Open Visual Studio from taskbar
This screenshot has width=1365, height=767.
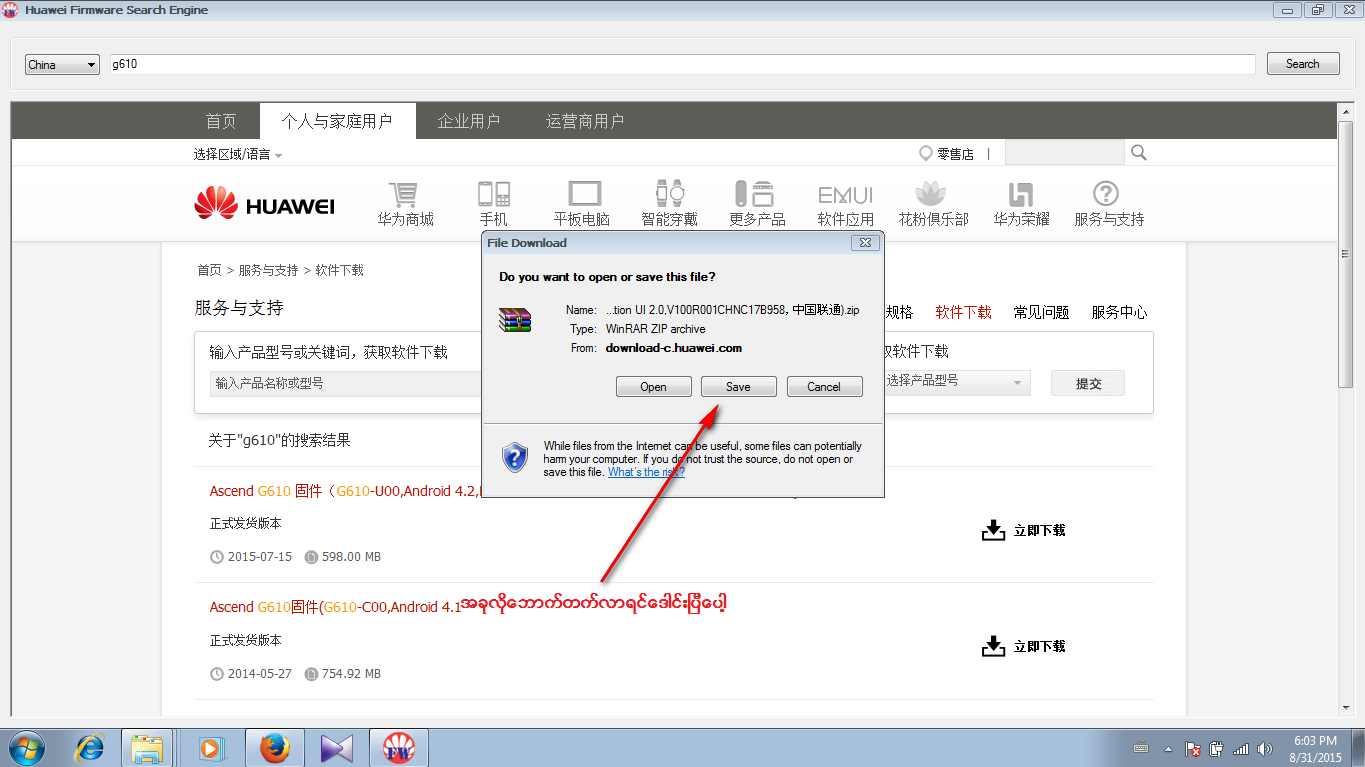coord(337,747)
